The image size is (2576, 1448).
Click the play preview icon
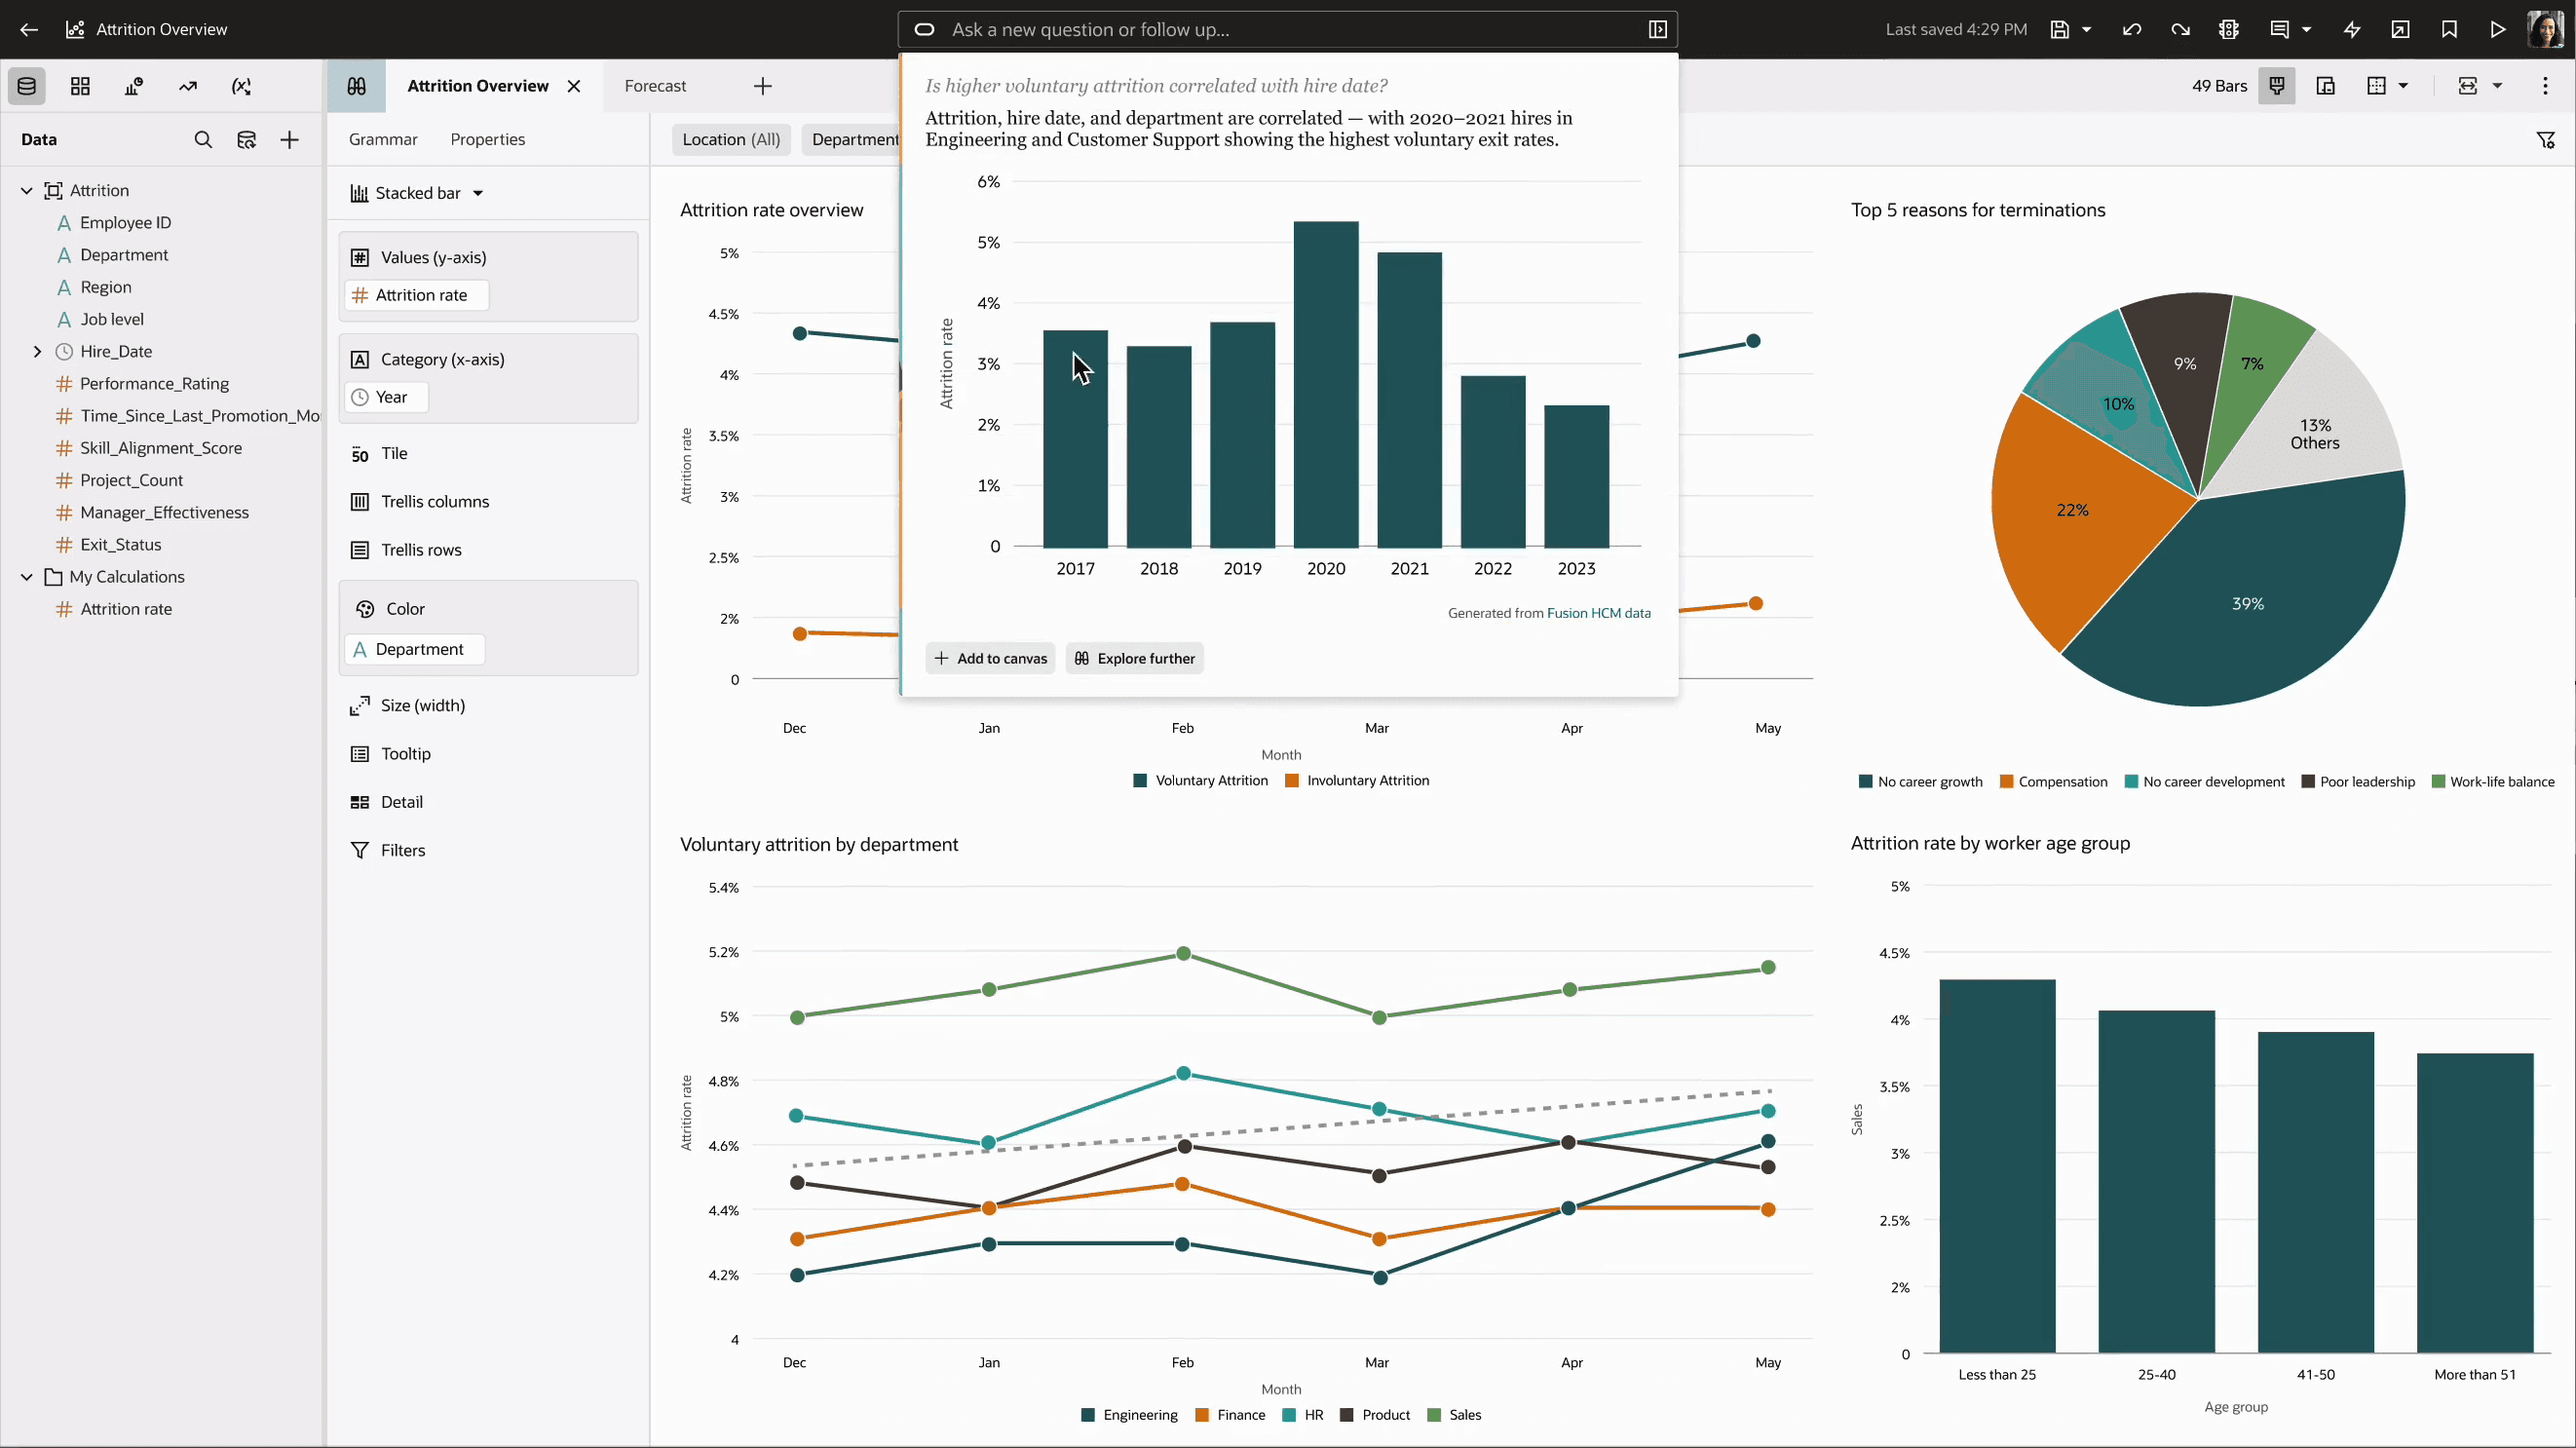click(2497, 29)
